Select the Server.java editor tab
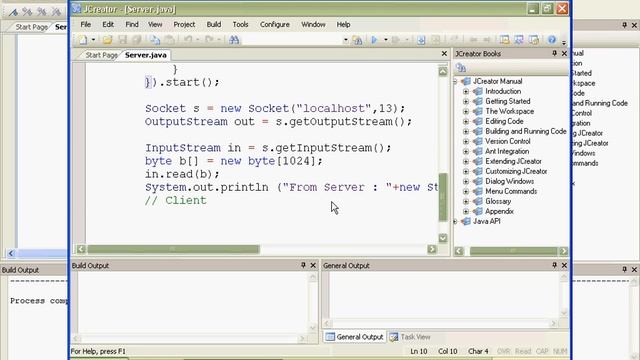The width and height of the screenshot is (640, 360). (146, 55)
